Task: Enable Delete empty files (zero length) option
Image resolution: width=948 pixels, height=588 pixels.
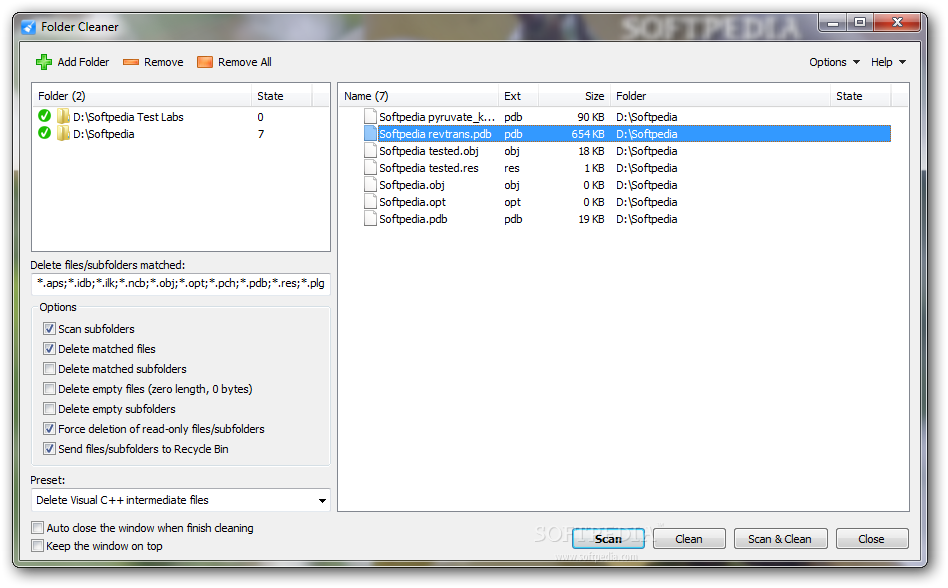Action: [x=50, y=389]
